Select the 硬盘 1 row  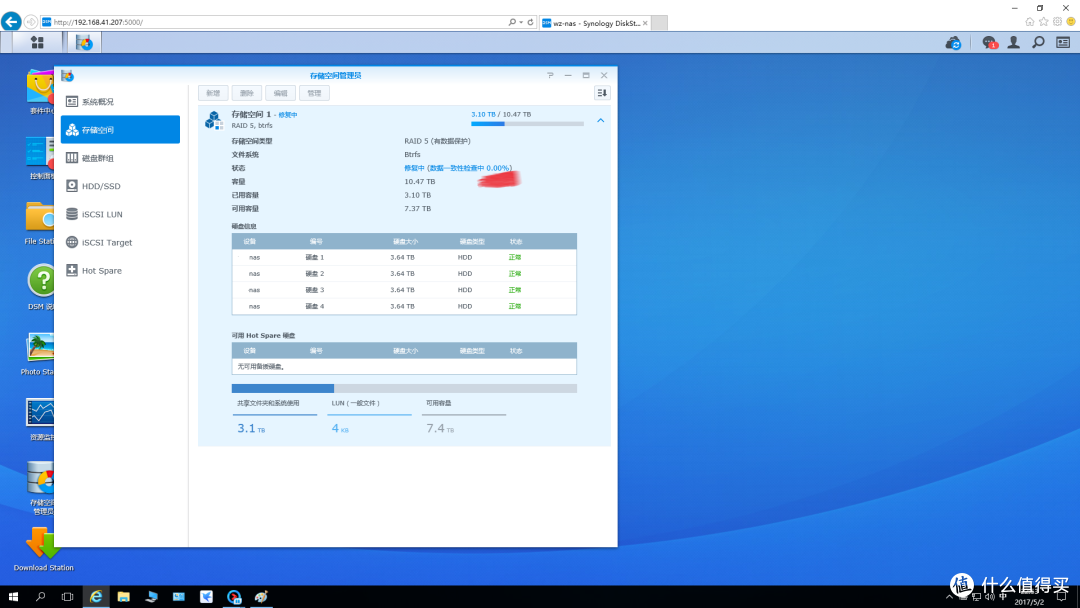404,258
